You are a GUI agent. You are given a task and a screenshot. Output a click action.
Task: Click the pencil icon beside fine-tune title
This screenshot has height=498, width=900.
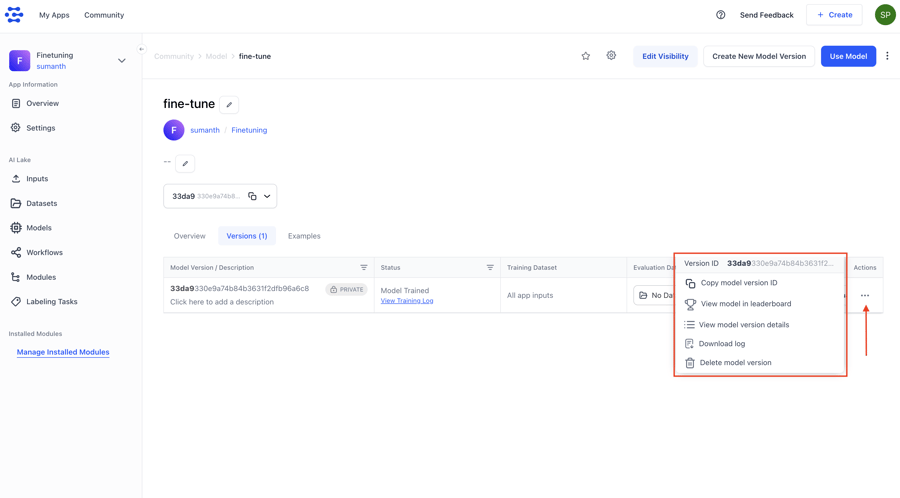point(229,105)
